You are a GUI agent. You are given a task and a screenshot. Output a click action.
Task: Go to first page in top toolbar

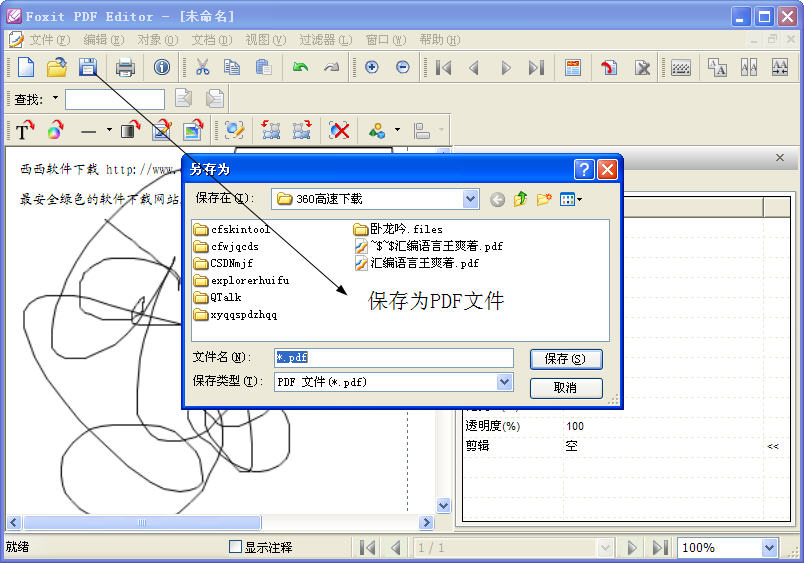443,68
